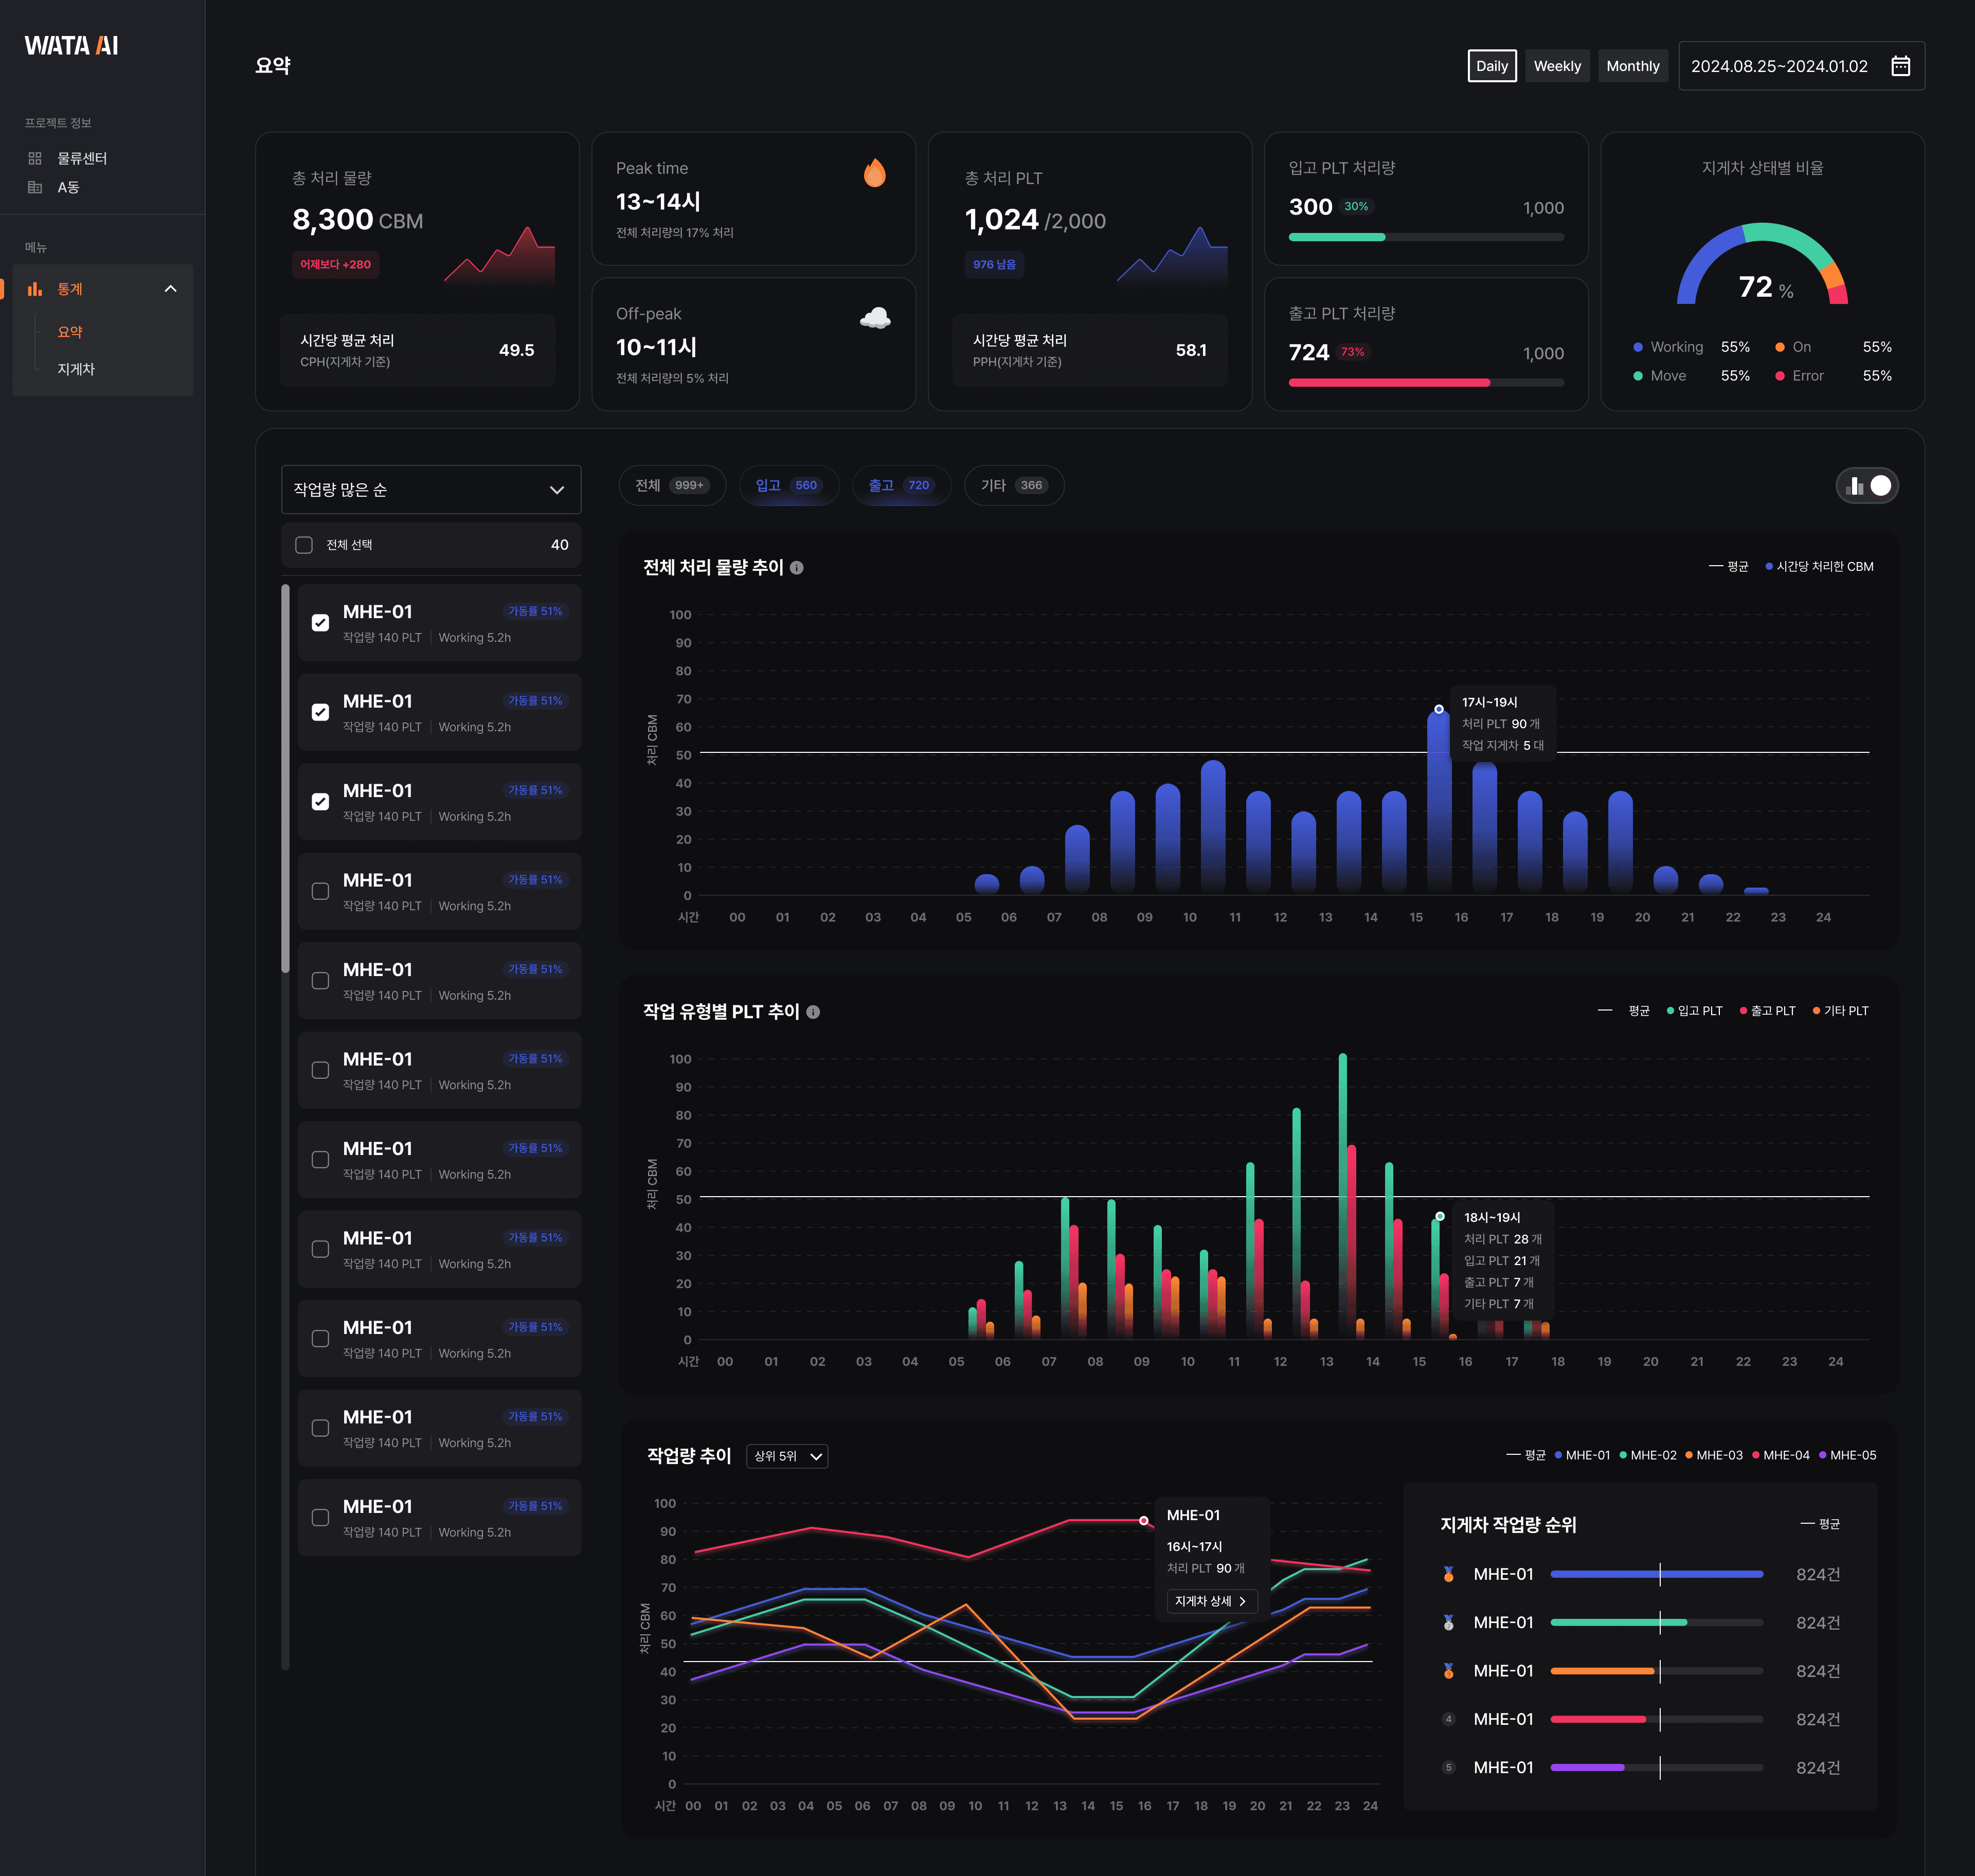Viewport: 1975px width, 1876px height.
Task: Click info icon beside 작업 유형별 PLT 추이
Action: (x=813, y=1012)
